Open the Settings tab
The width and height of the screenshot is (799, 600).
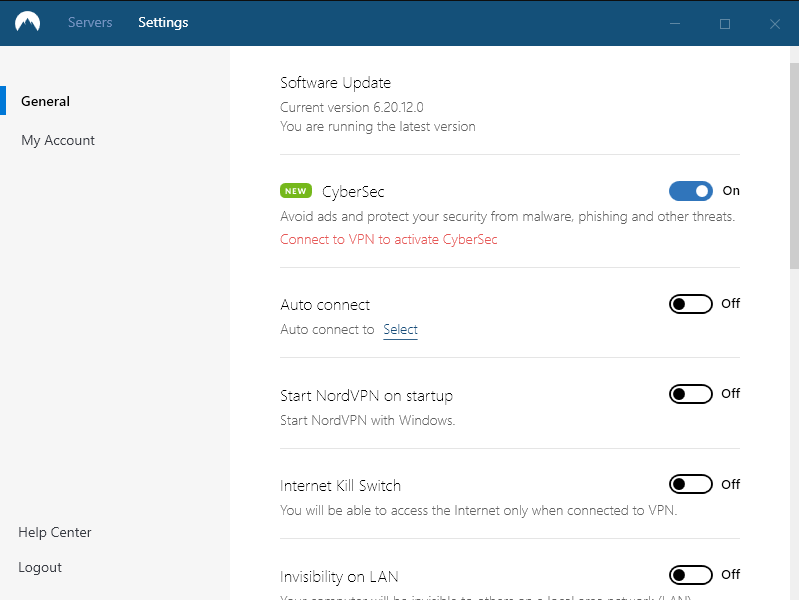click(x=163, y=22)
